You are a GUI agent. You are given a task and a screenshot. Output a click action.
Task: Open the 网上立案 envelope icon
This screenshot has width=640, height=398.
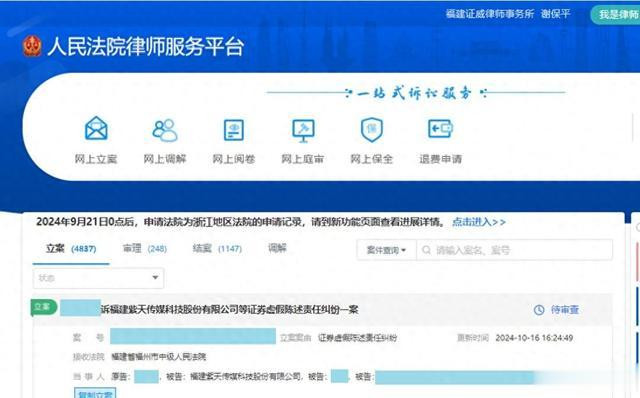[96, 128]
